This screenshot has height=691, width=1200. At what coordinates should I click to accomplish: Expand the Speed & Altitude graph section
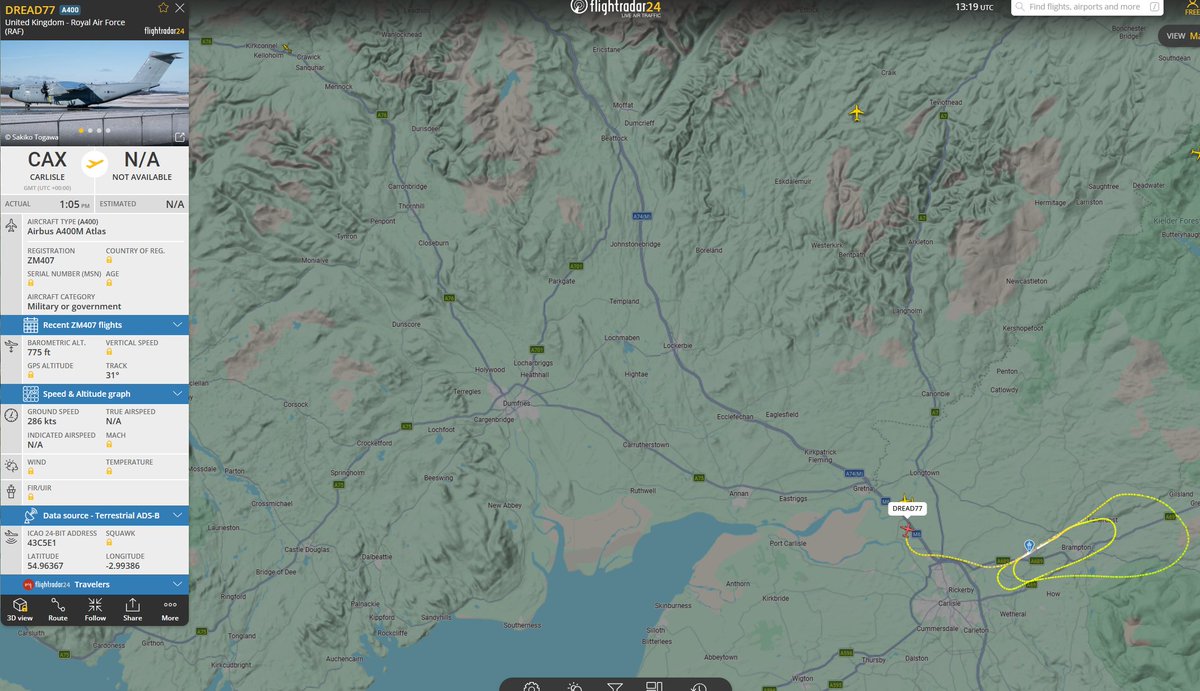(94, 394)
